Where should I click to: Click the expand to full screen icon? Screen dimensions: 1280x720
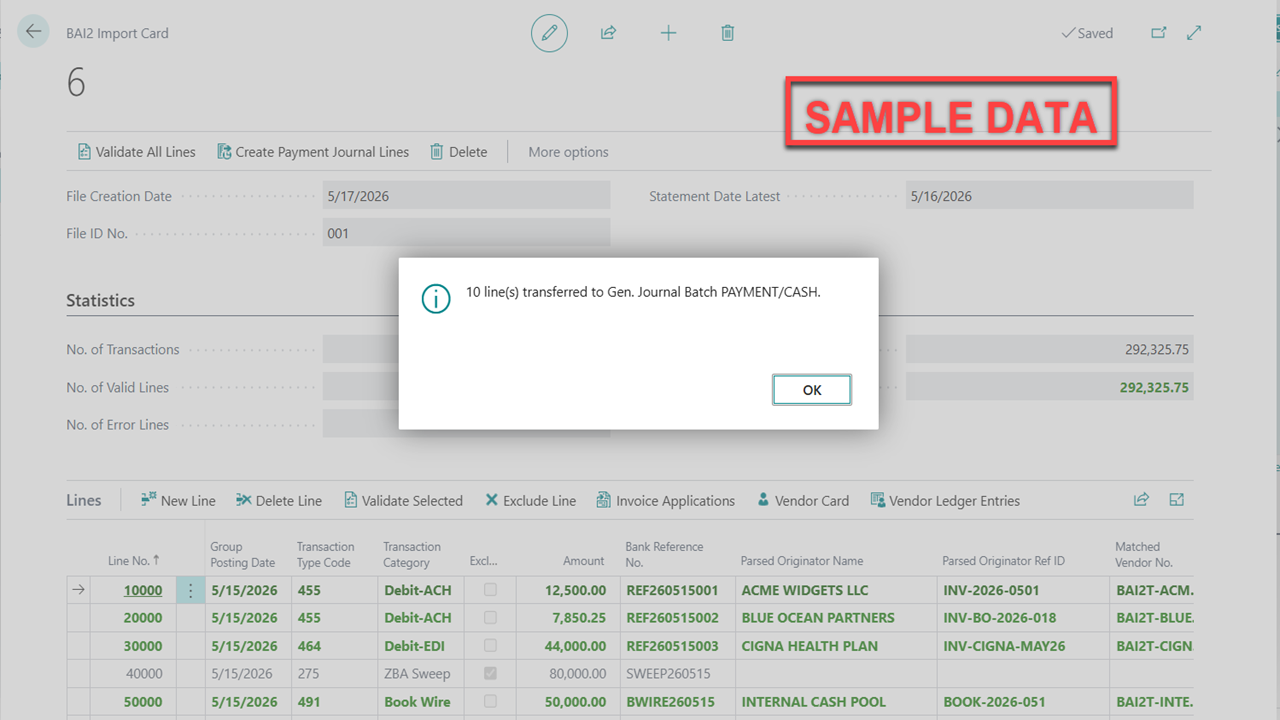(x=1194, y=33)
